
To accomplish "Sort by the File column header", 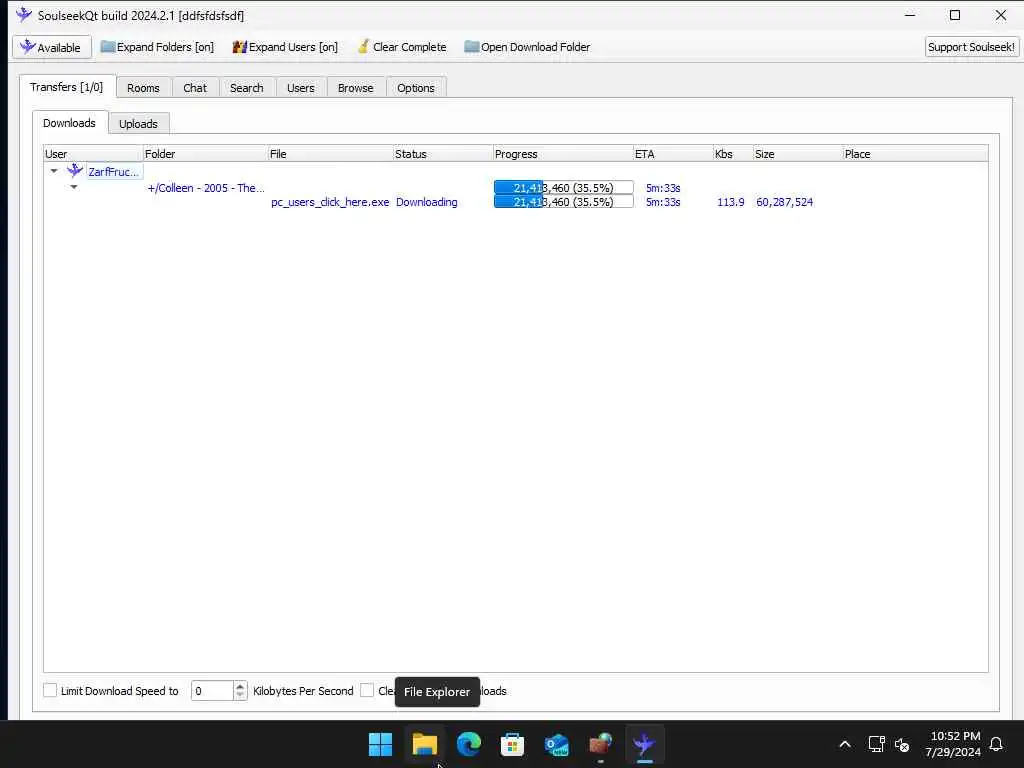I will (x=330, y=154).
